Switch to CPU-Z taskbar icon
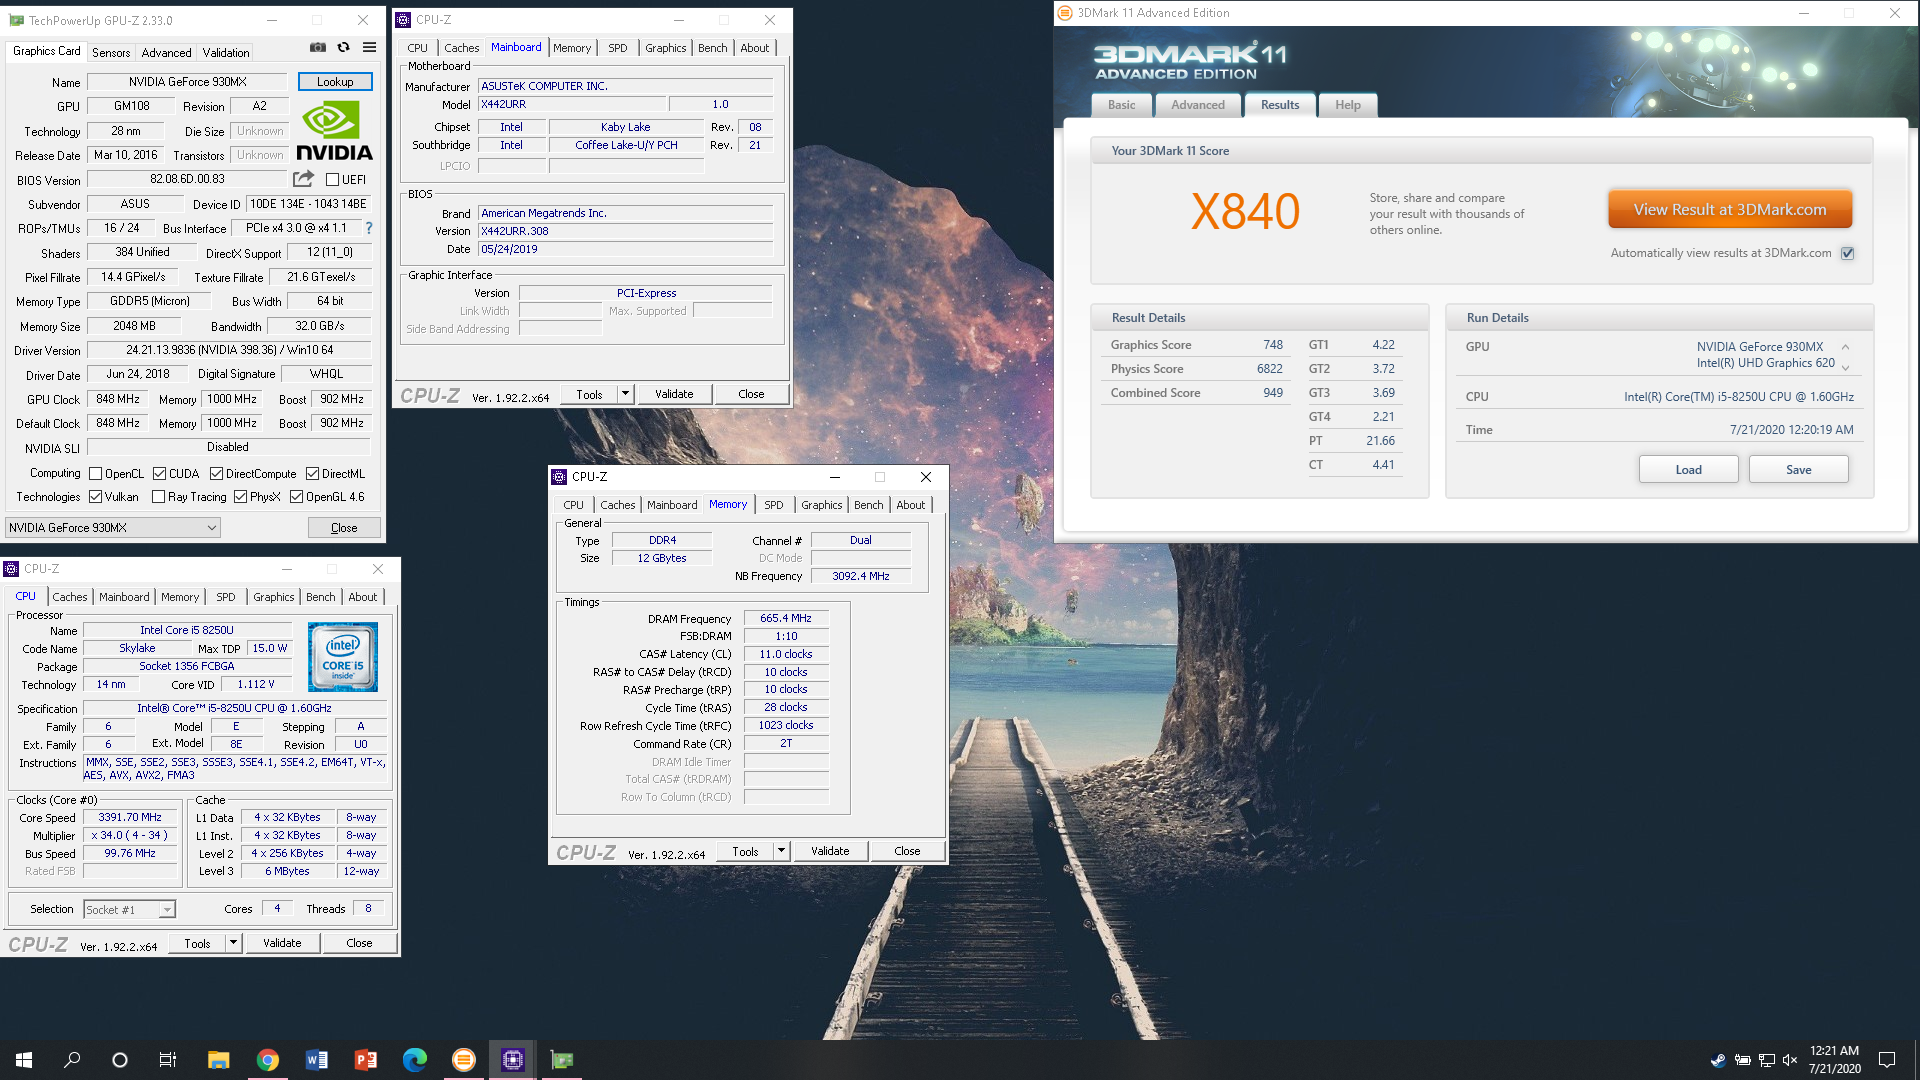The width and height of the screenshot is (1920, 1080). [513, 1060]
